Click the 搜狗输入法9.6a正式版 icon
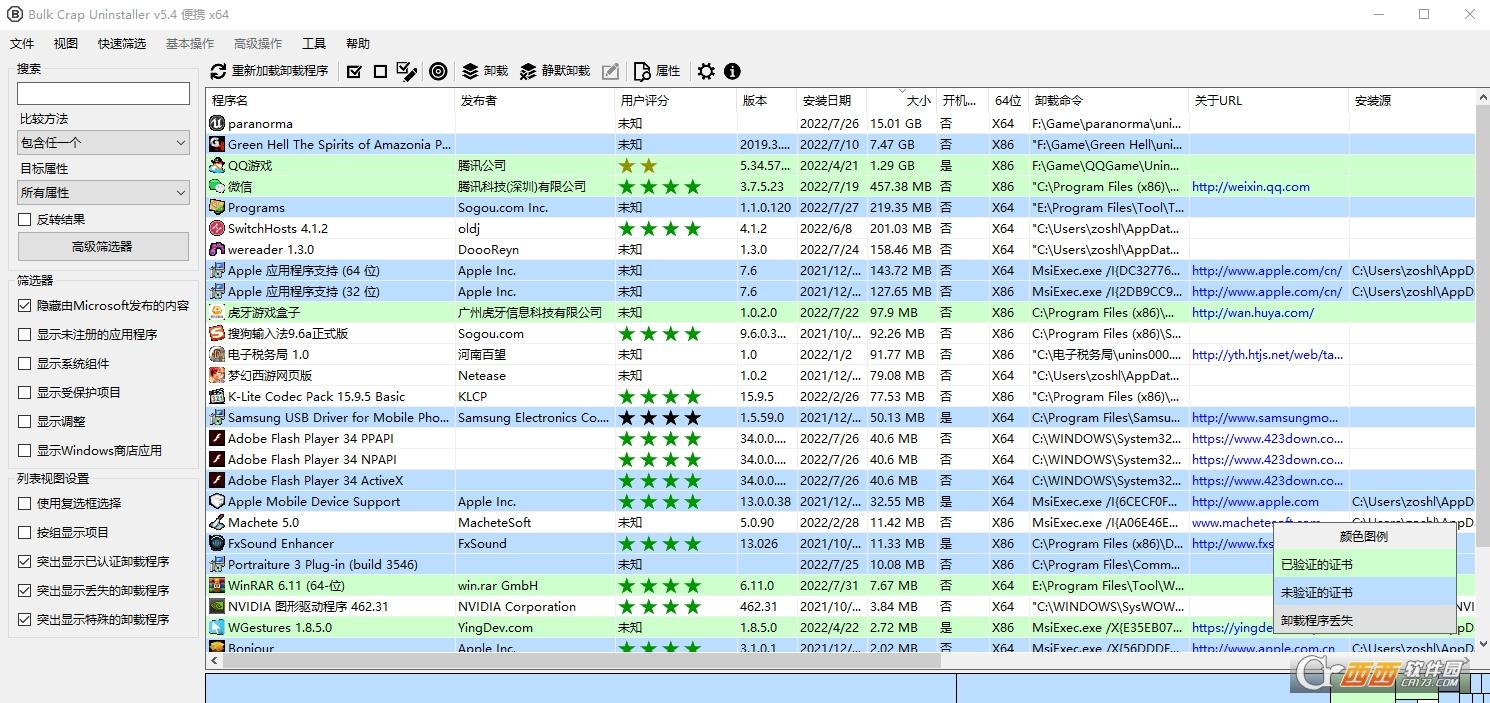The width and height of the screenshot is (1490, 703). click(217, 334)
